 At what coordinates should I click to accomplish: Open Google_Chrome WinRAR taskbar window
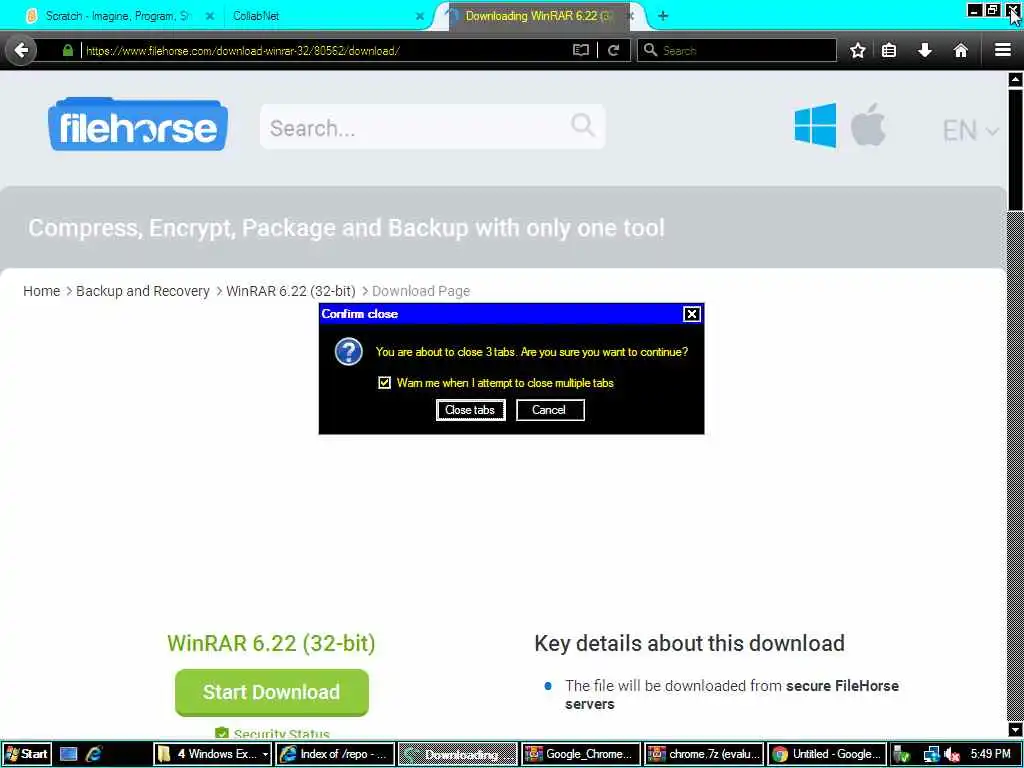(581, 754)
